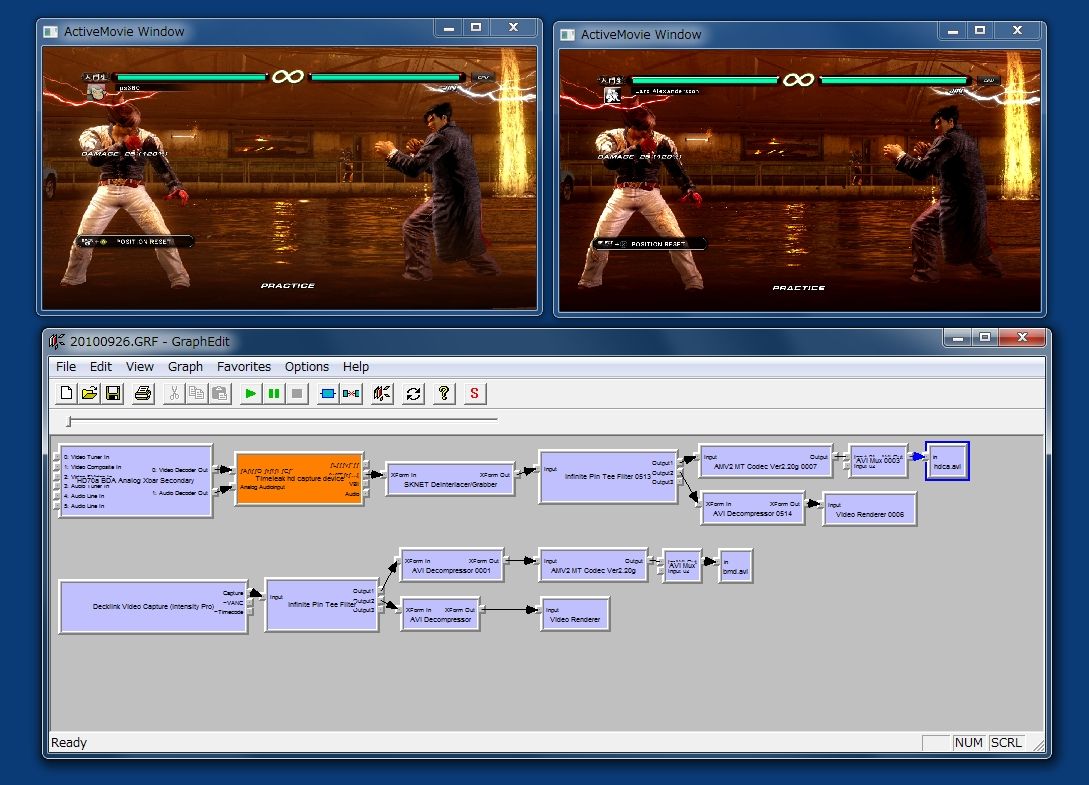Click the New graph toolbar icon

[x=67, y=394]
